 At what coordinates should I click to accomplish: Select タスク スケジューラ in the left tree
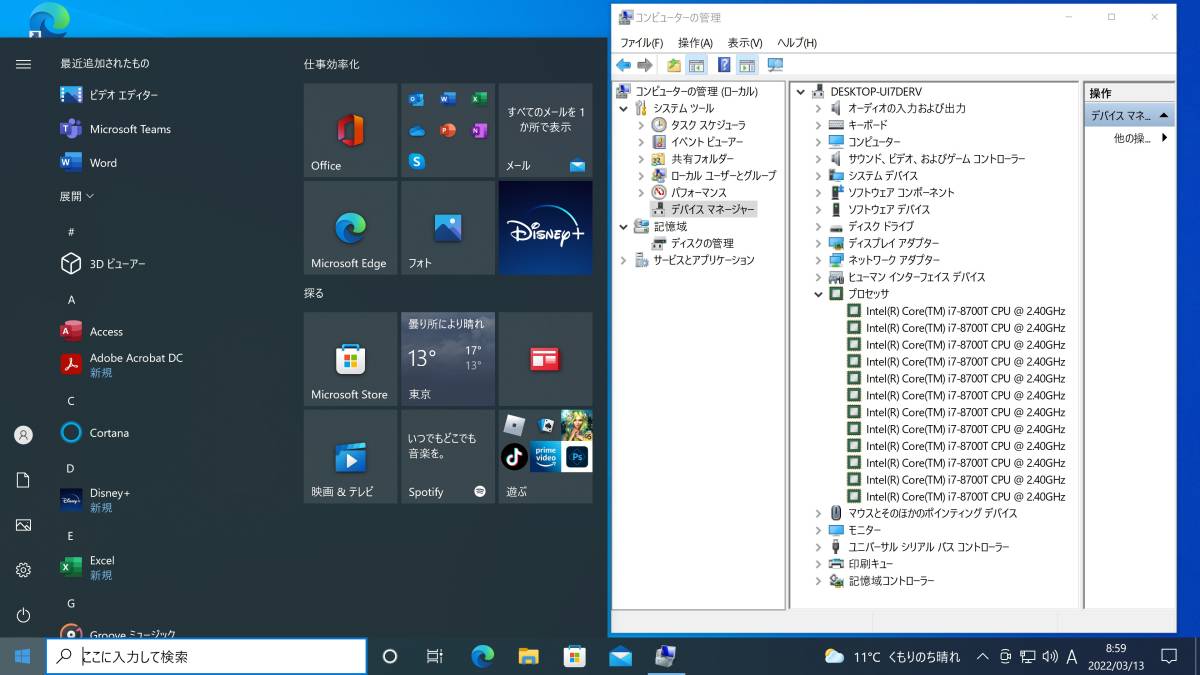click(x=708, y=125)
